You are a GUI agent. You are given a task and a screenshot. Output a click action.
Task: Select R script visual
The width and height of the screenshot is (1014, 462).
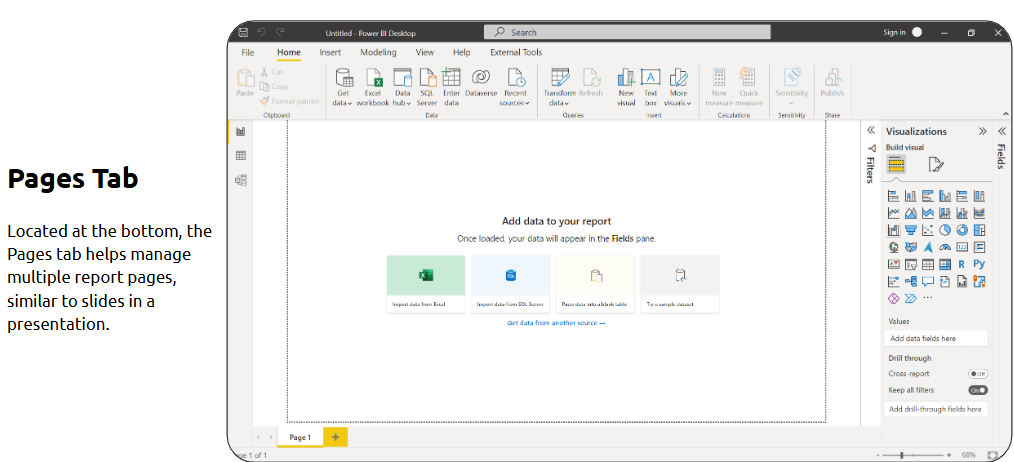coord(962,264)
